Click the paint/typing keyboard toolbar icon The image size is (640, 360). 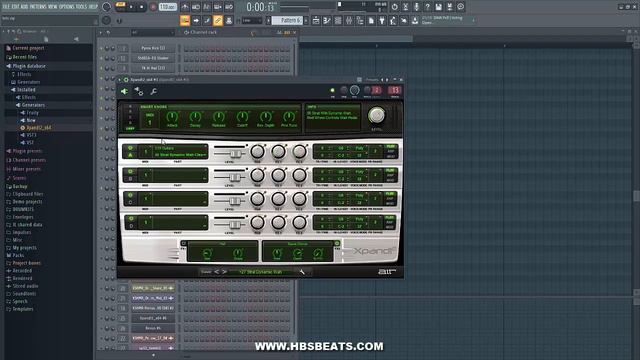coord(185,20)
